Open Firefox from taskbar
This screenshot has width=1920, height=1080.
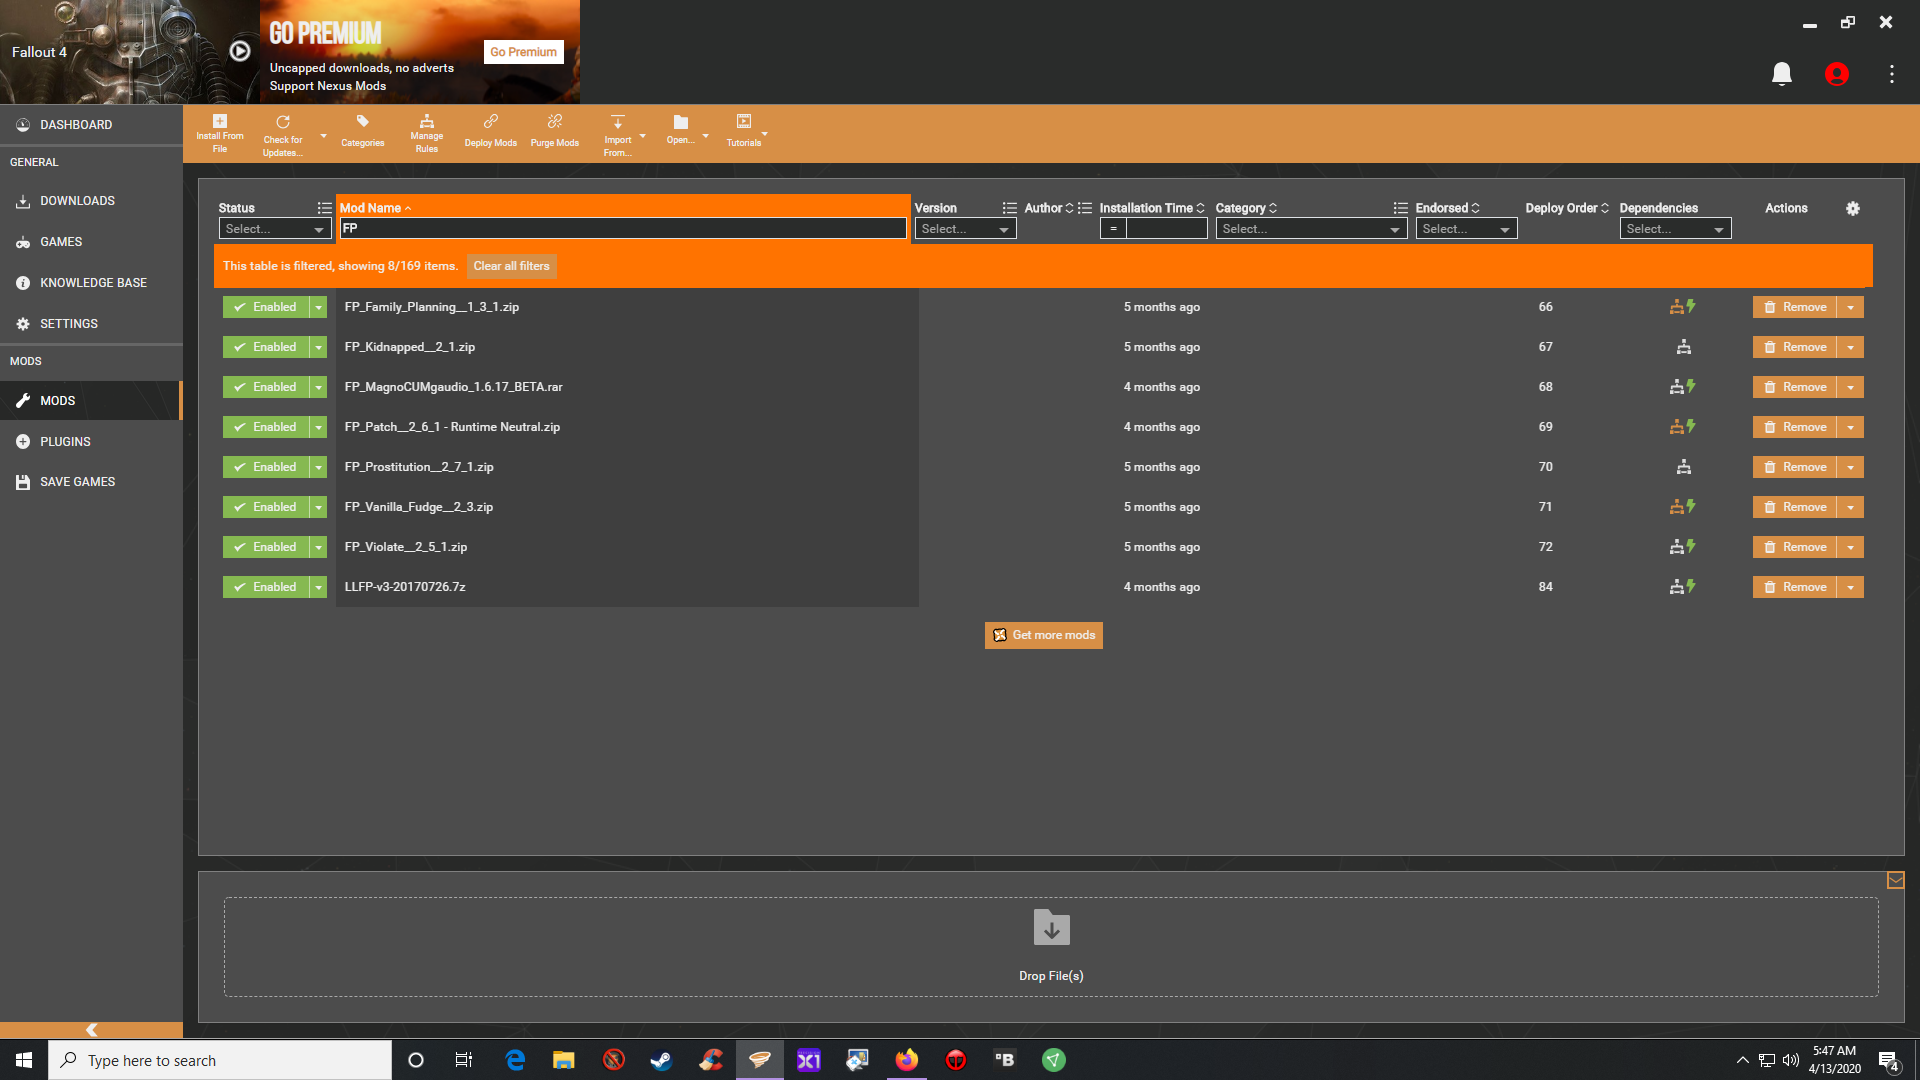tap(907, 1060)
